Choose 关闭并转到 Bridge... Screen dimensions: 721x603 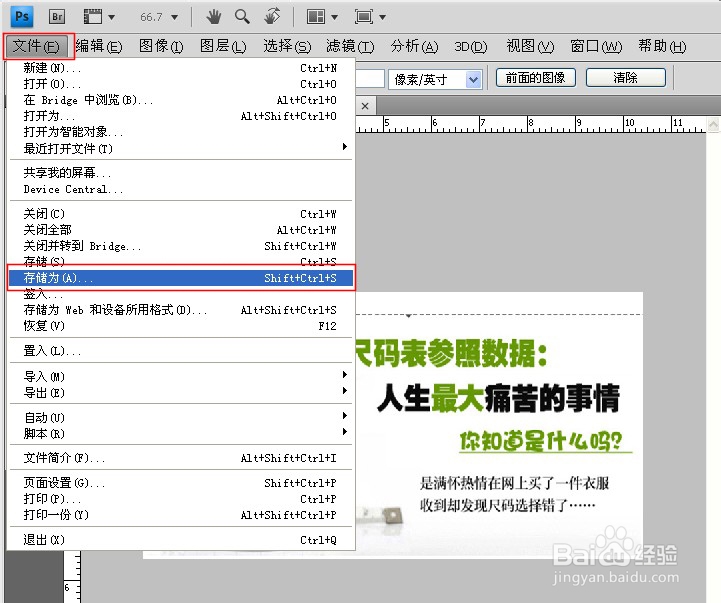180,246
